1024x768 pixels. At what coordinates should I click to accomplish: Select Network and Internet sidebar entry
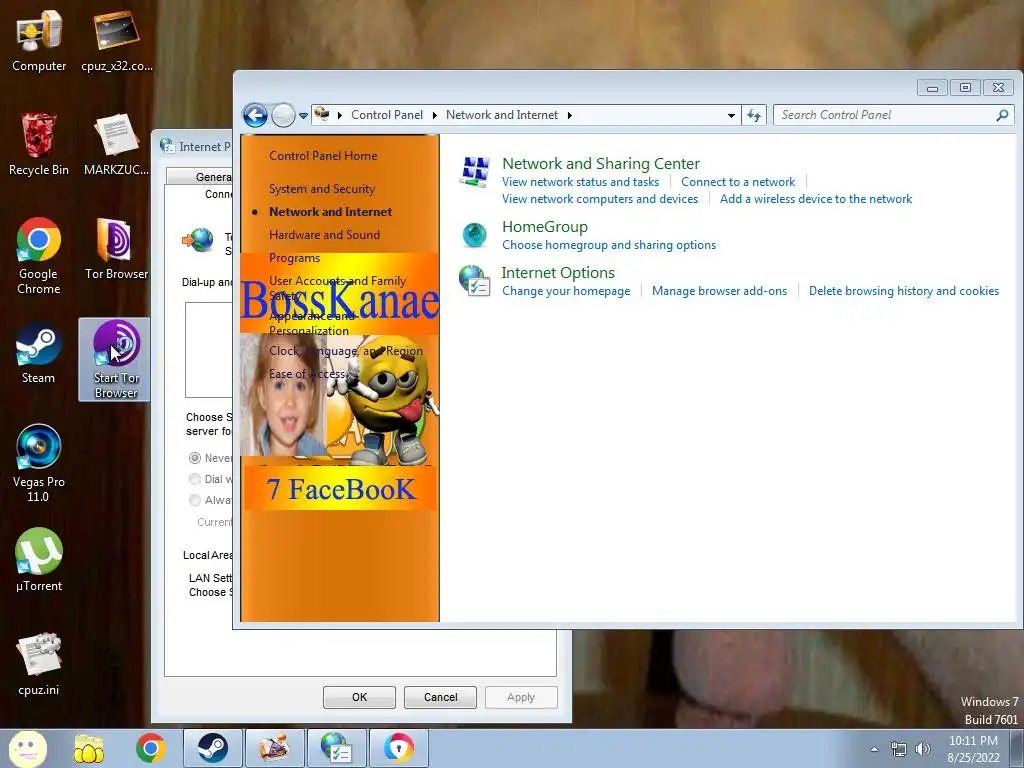(x=330, y=212)
